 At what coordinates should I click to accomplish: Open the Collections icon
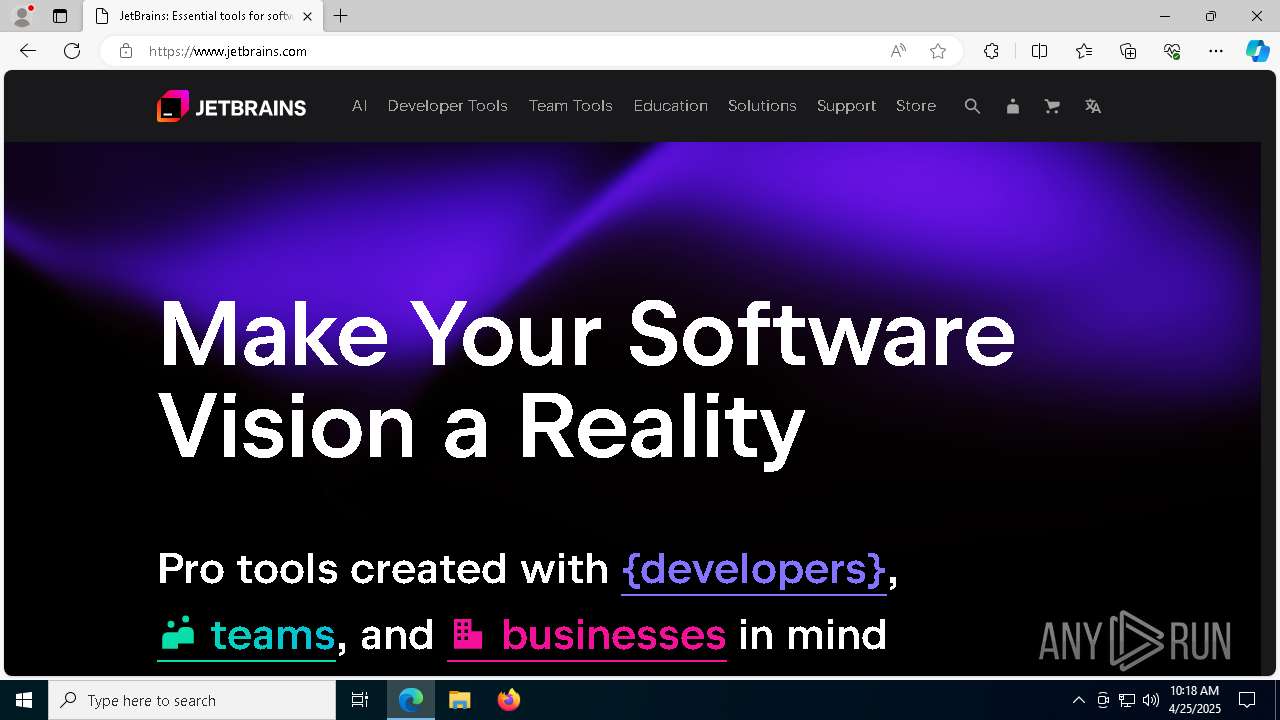click(x=1128, y=51)
